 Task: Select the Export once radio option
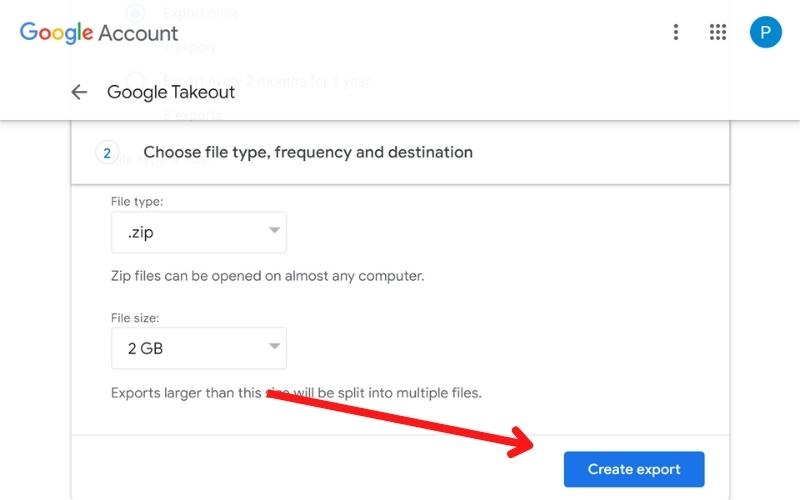click(x=135, y=12)
